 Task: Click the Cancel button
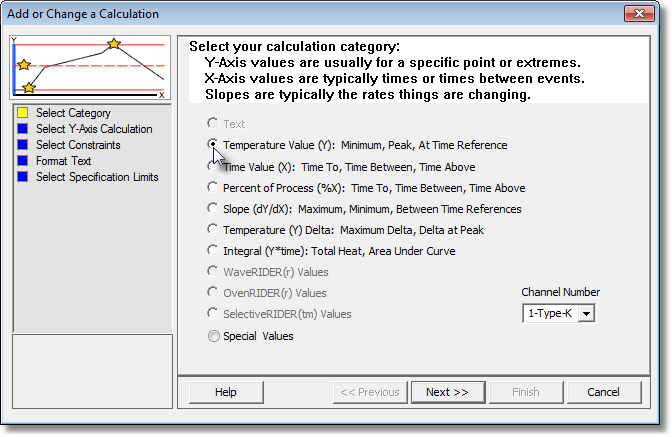coord(604,392)
